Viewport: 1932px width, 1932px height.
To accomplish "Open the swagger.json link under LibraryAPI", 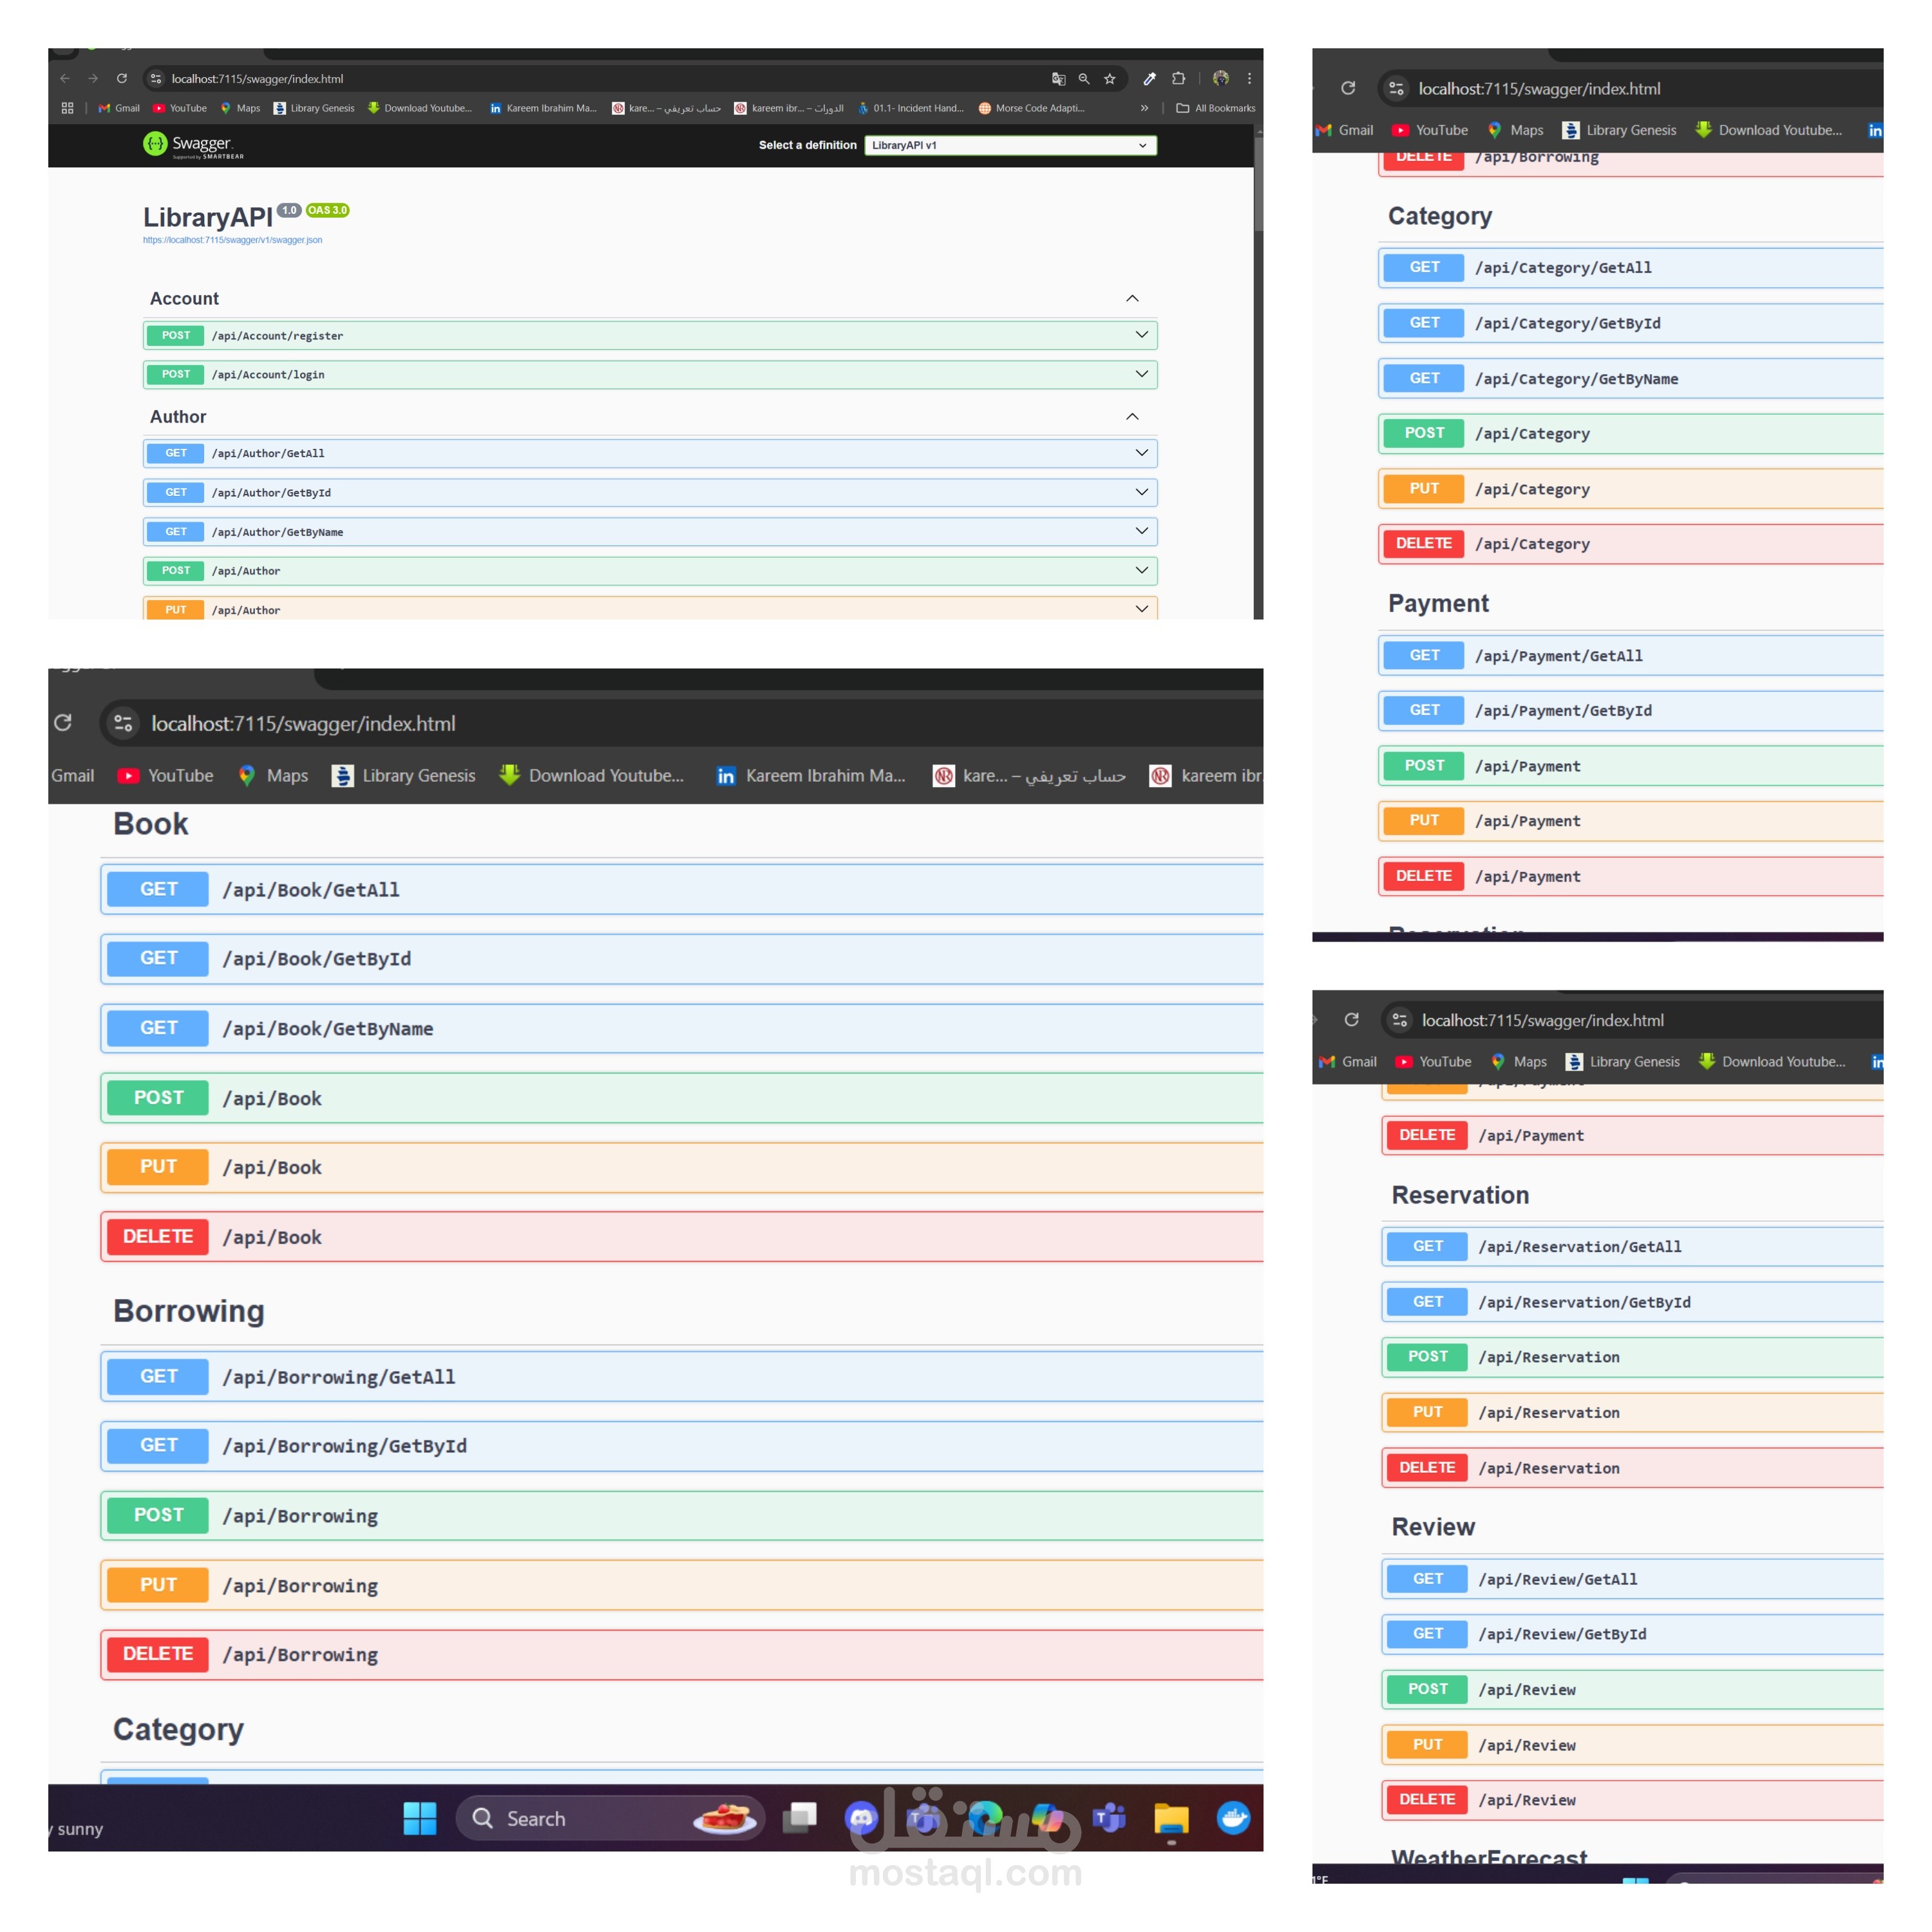I will tap(232, 240).
